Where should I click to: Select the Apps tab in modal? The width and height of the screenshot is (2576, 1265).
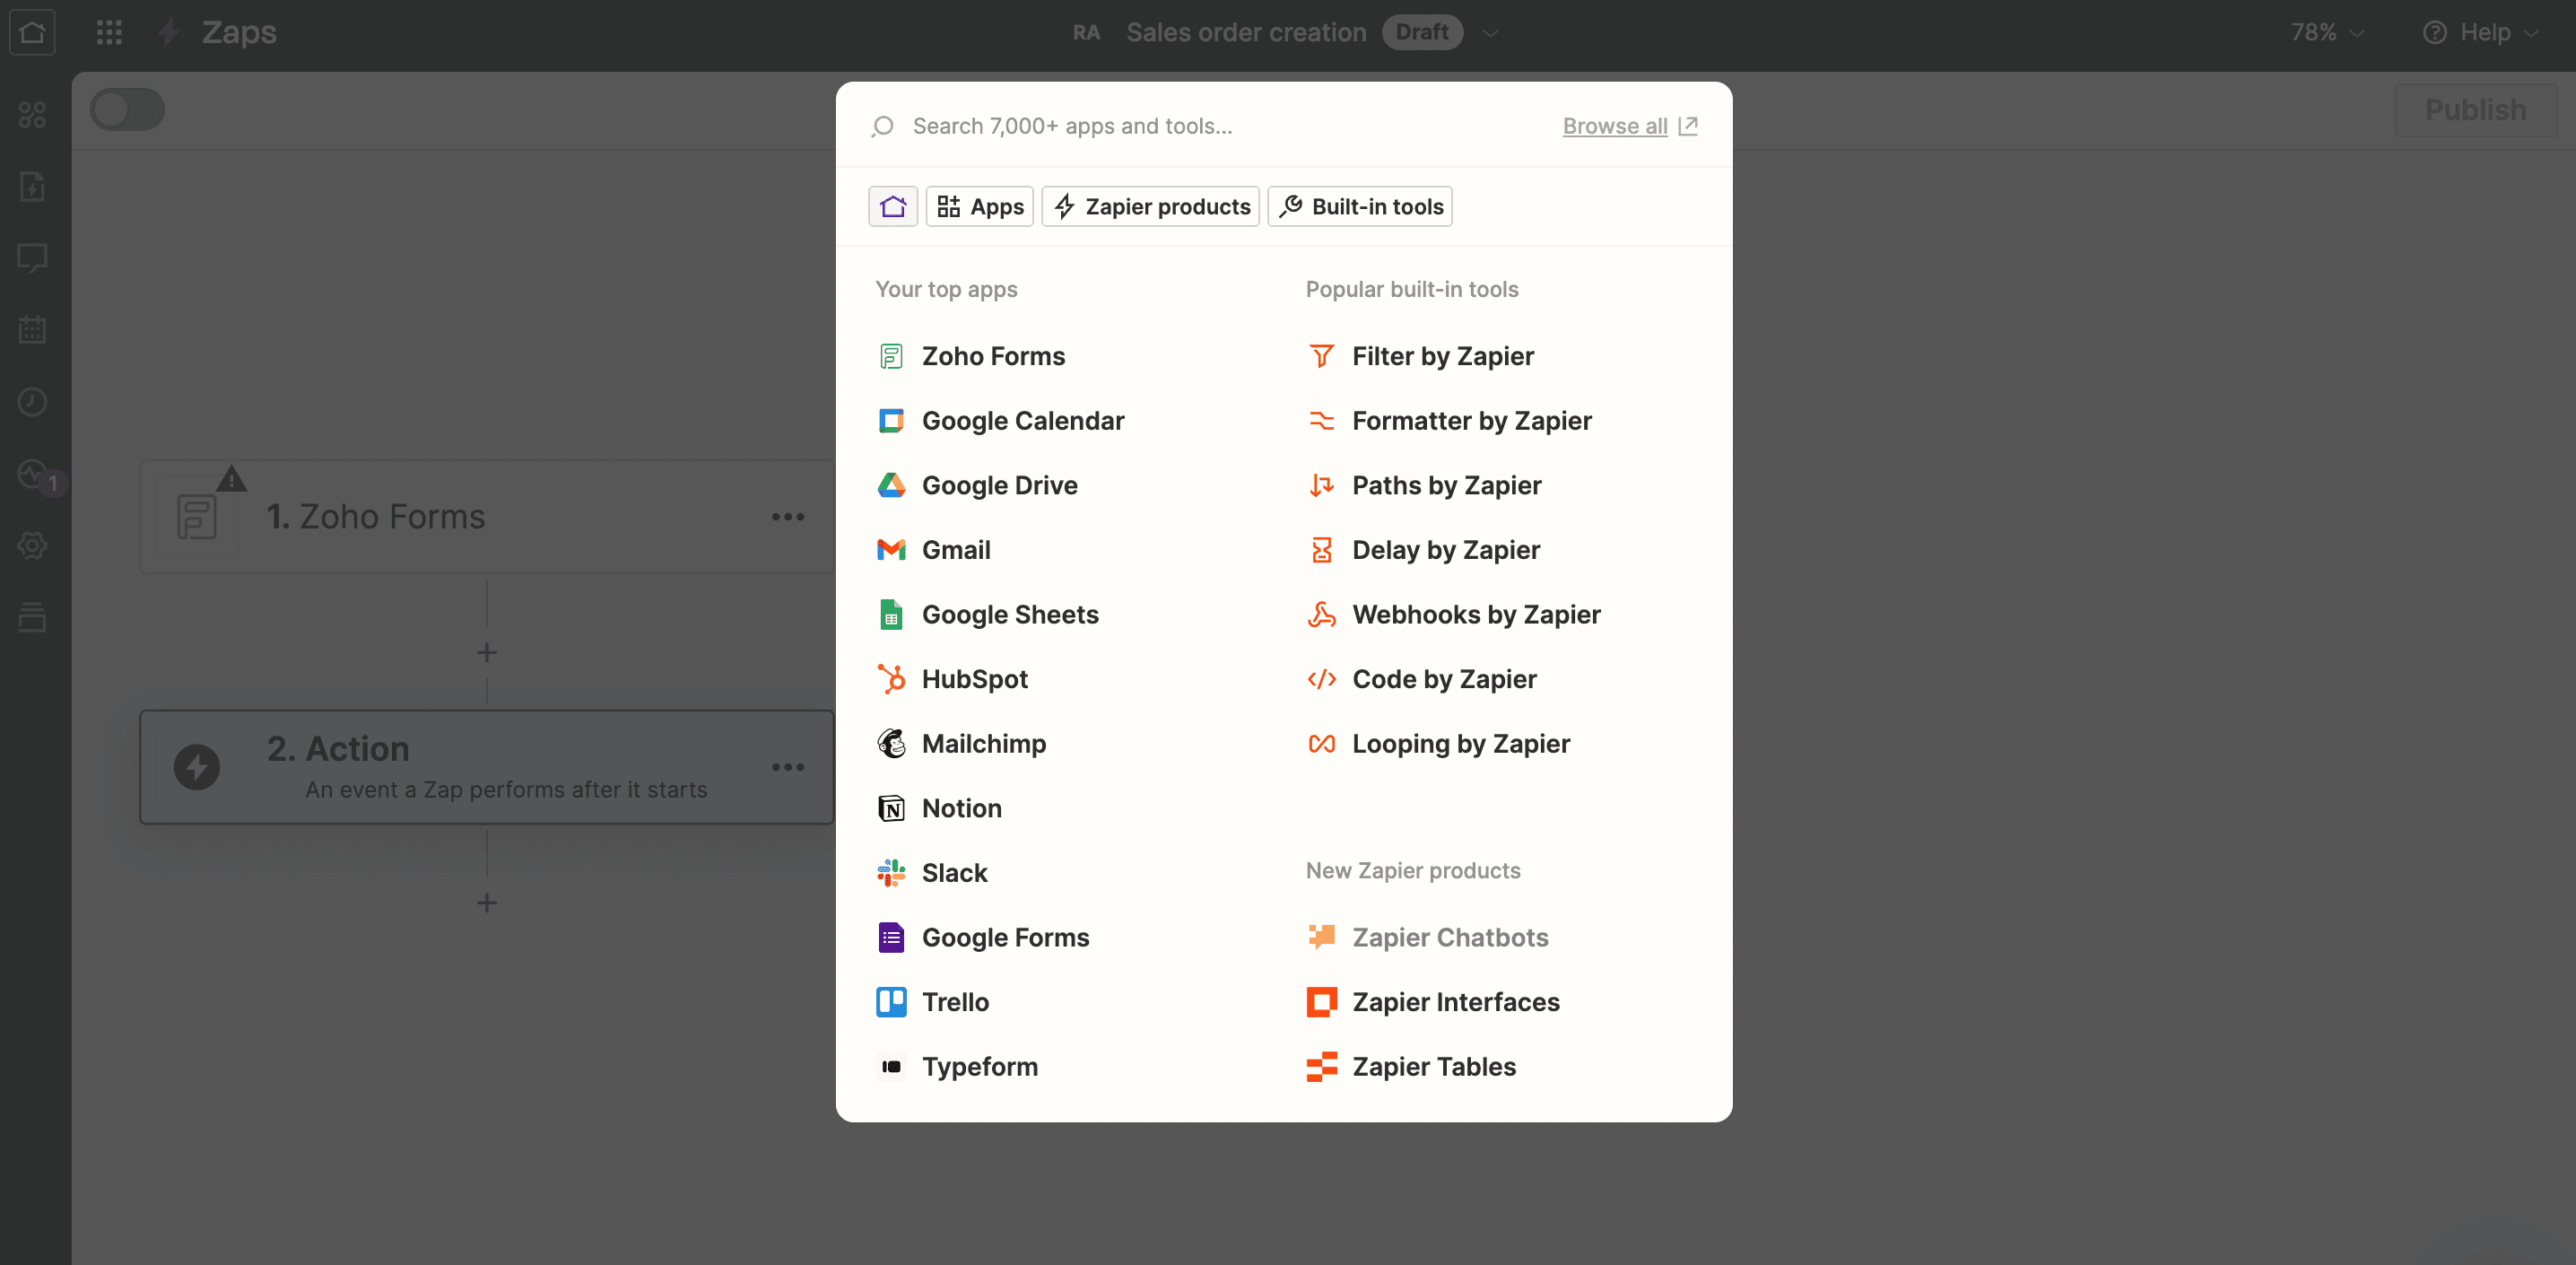(x=979, y=205)
